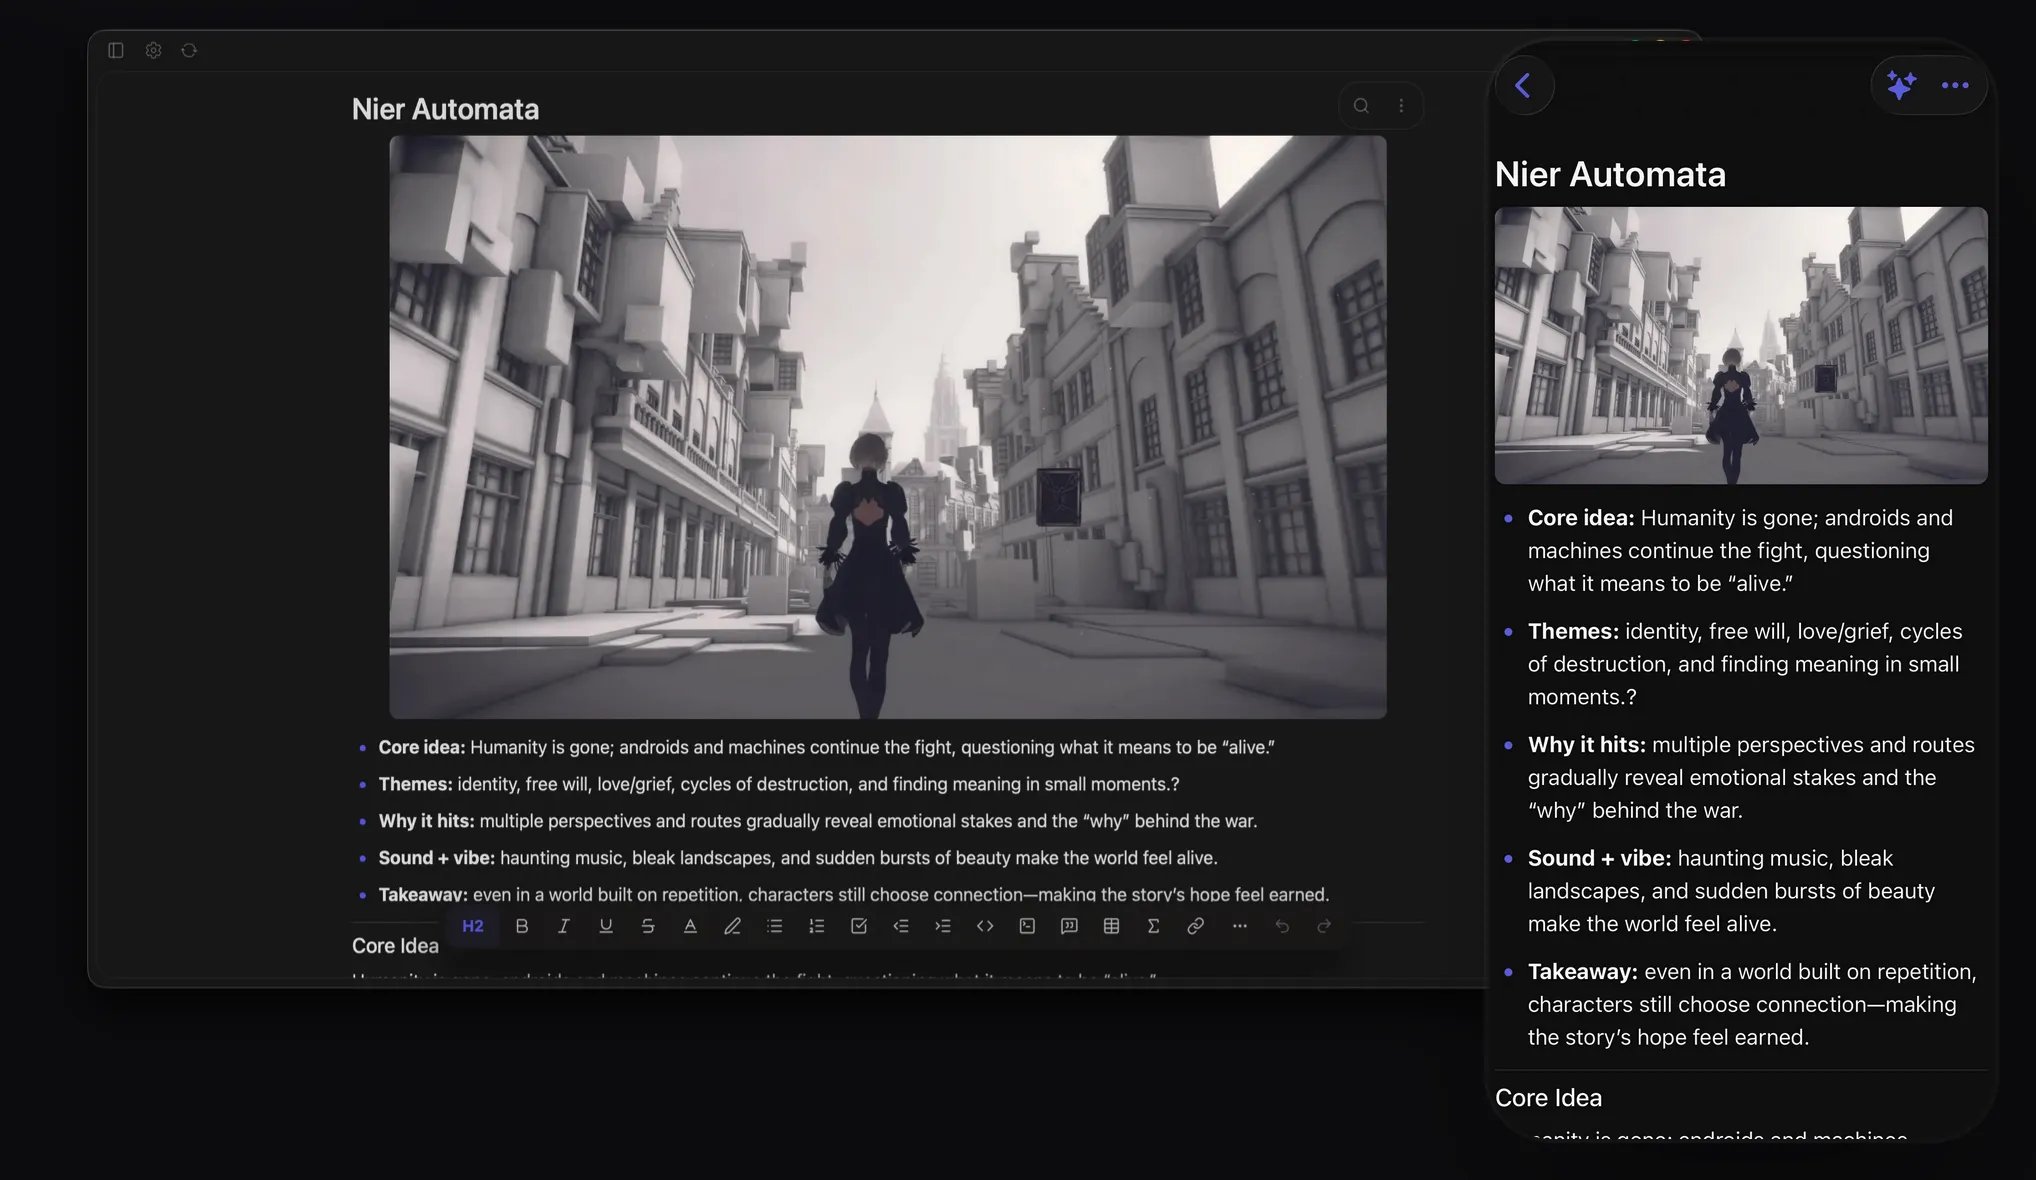This screenshot has width=2036, height=1180.
Task: Toggle the sidebar panel icon
Action: click(116, 50)
